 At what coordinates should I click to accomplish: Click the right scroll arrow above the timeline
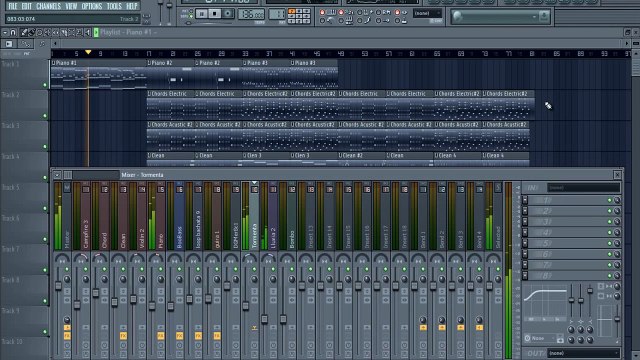coord(627,43)
